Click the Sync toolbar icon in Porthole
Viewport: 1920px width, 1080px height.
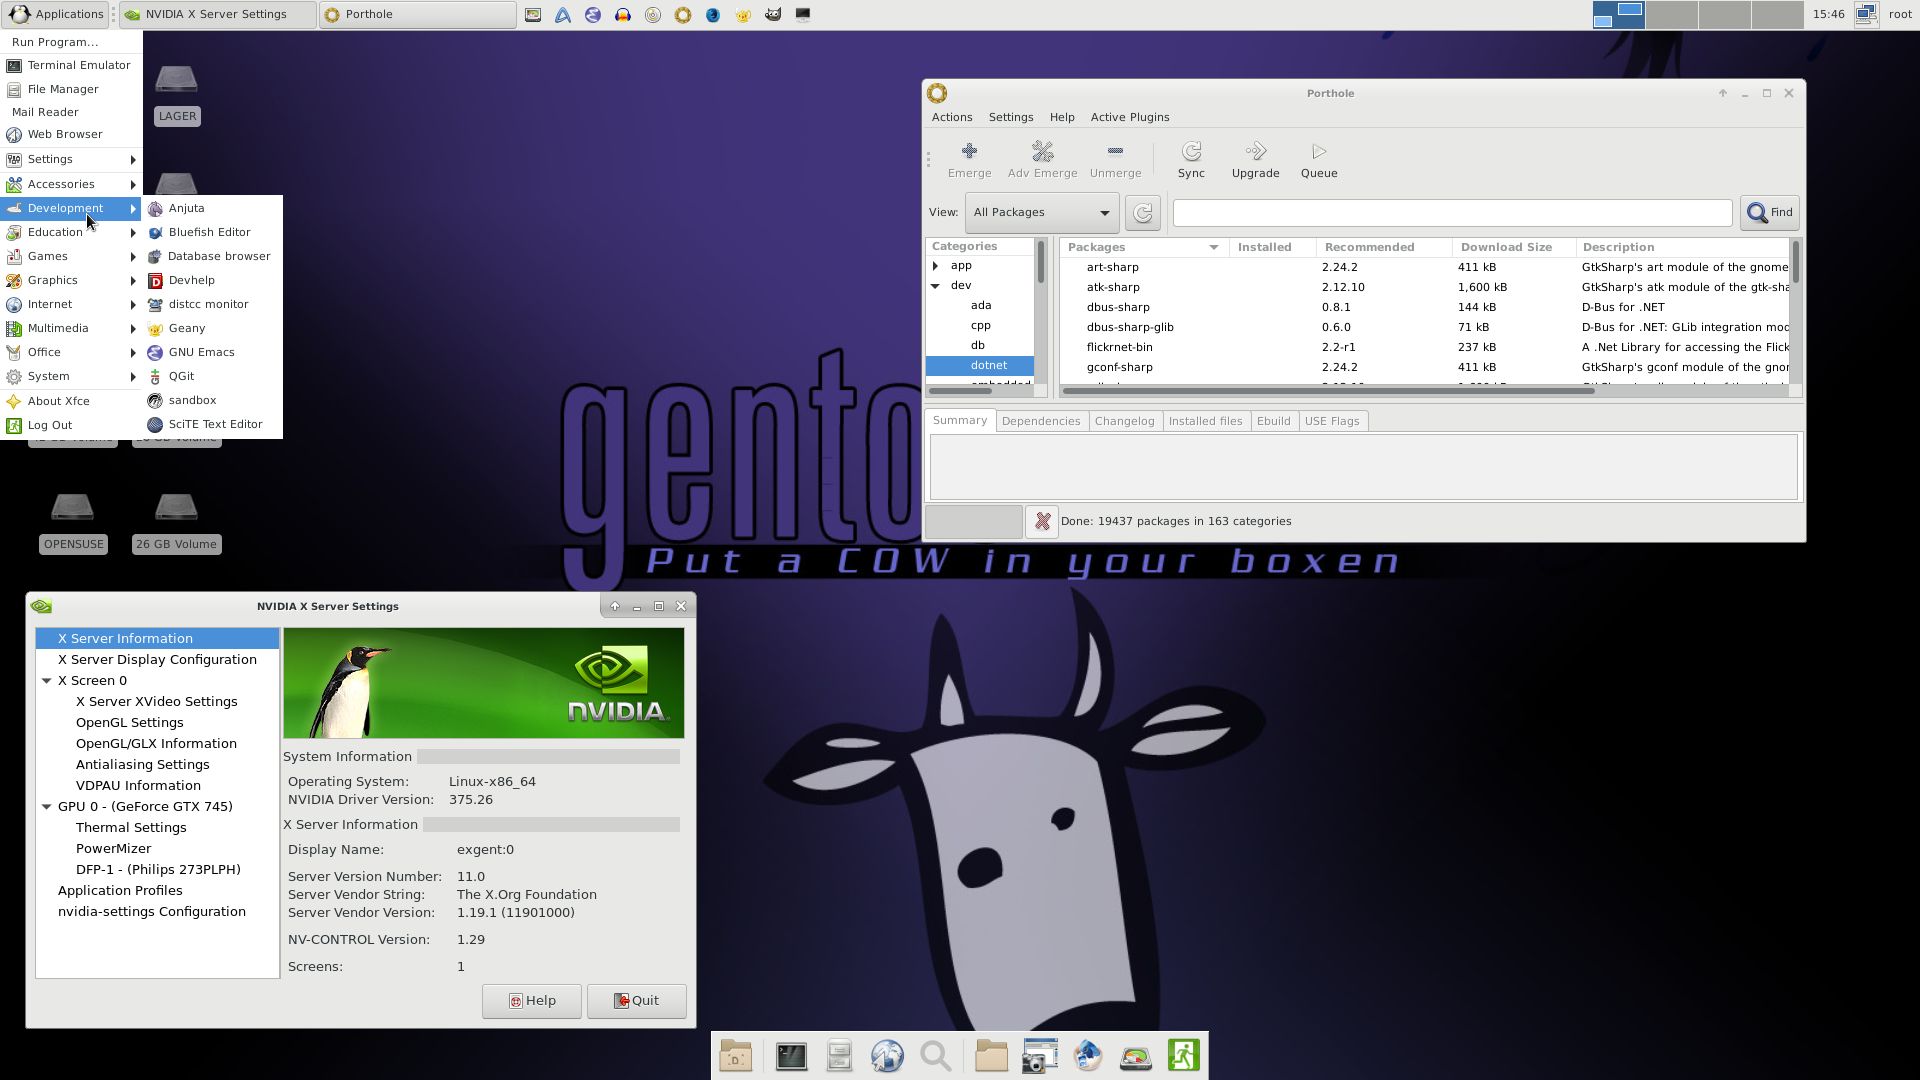pos(1191,160)
